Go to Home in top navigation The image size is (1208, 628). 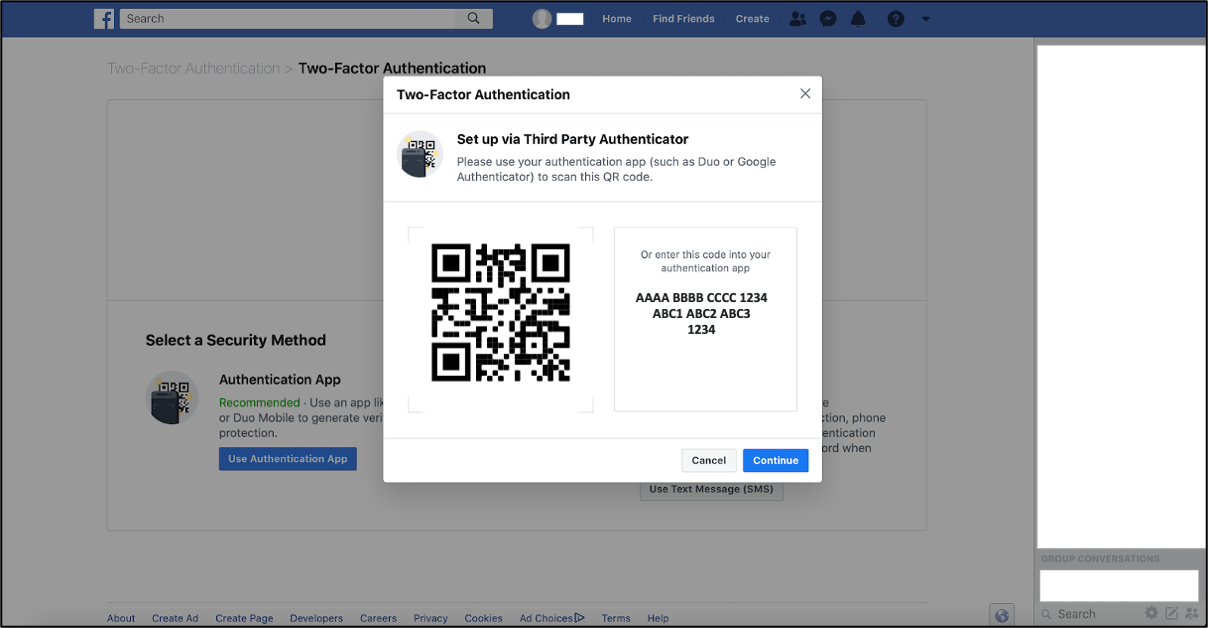617,19
